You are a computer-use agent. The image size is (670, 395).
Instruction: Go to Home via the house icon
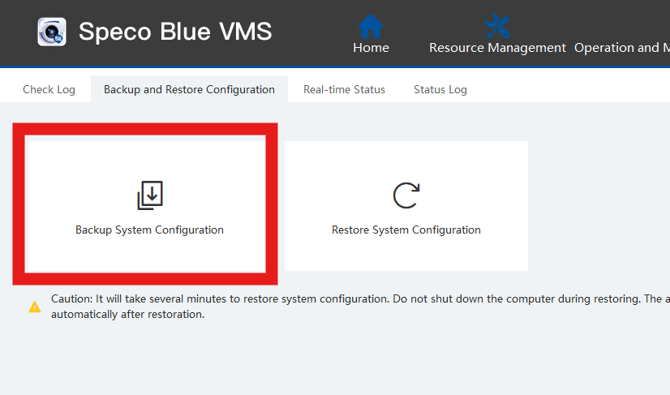(x=370, y=27)
